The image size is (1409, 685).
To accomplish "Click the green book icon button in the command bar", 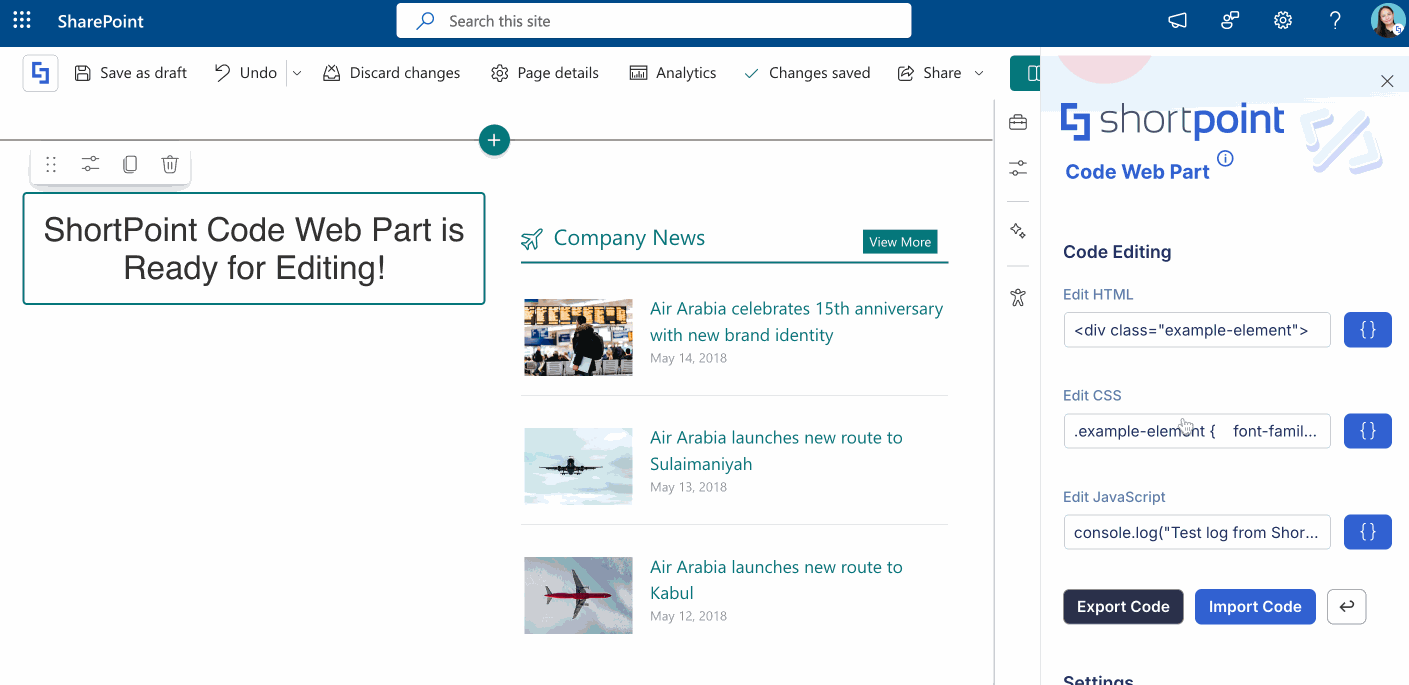I will (x=1026, y=73).
